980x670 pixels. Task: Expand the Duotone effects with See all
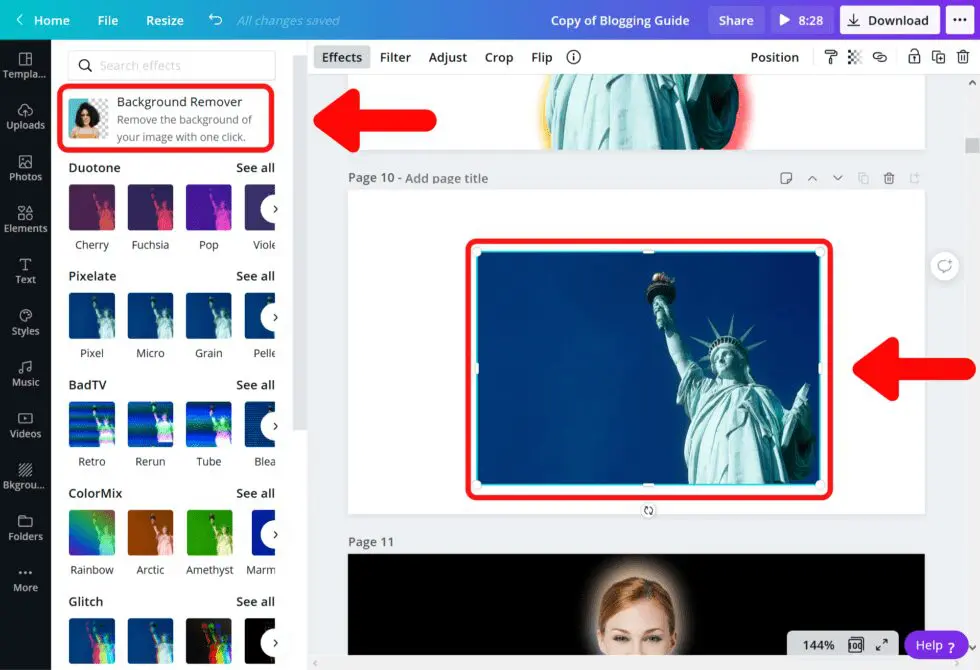point(256,167)
